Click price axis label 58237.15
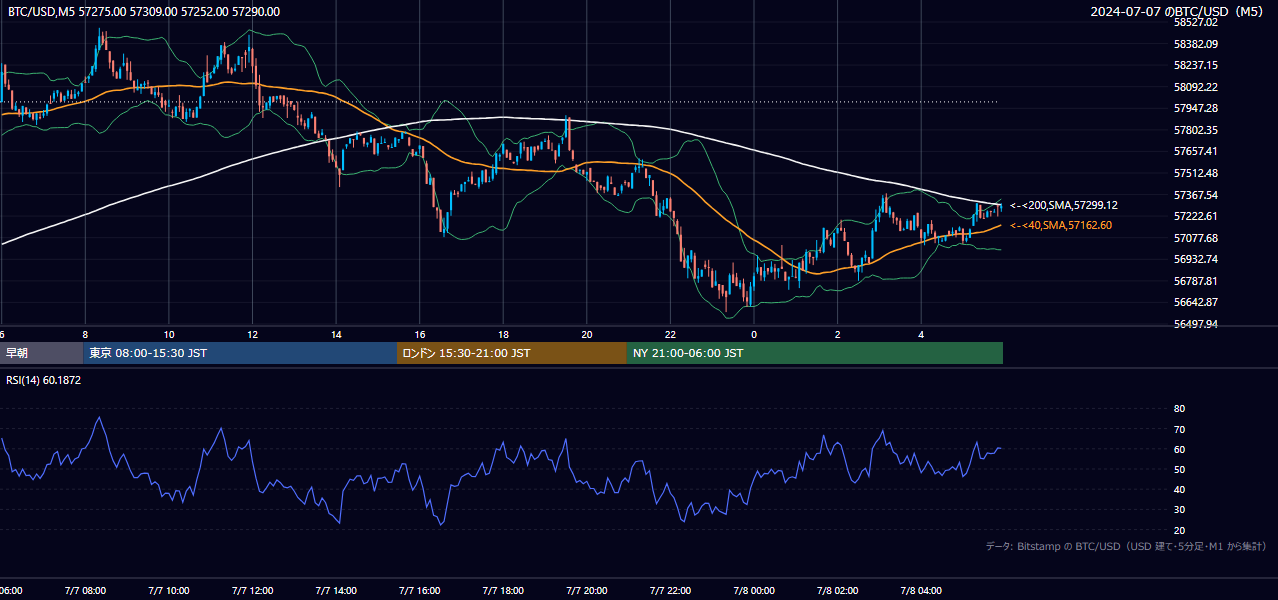 coord(1196,65)
